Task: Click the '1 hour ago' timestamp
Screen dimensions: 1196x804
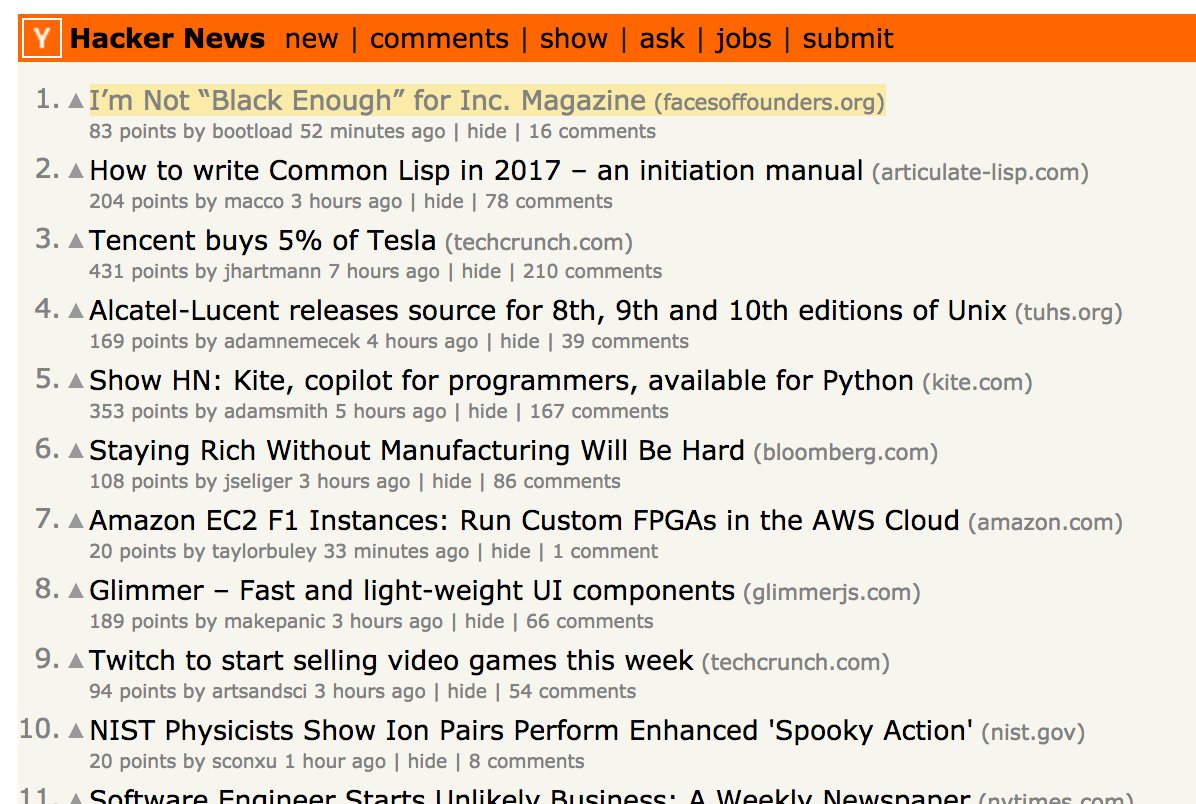Action: pyautogui.click(x=335, y=761)
